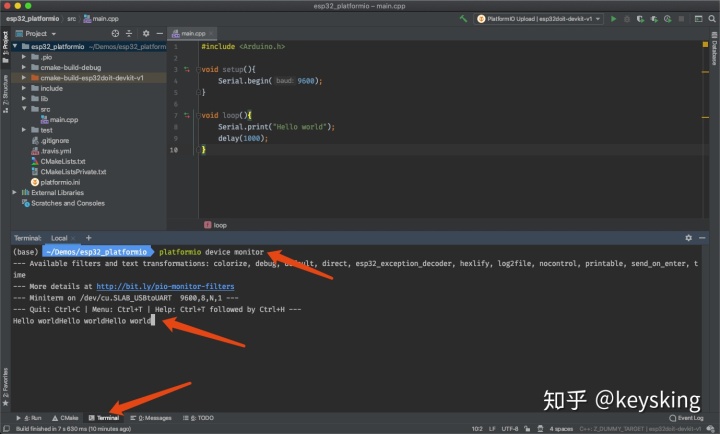720x434 pixels.
Task: Open the 2: Favorites side tab
Action: [6, 387]
